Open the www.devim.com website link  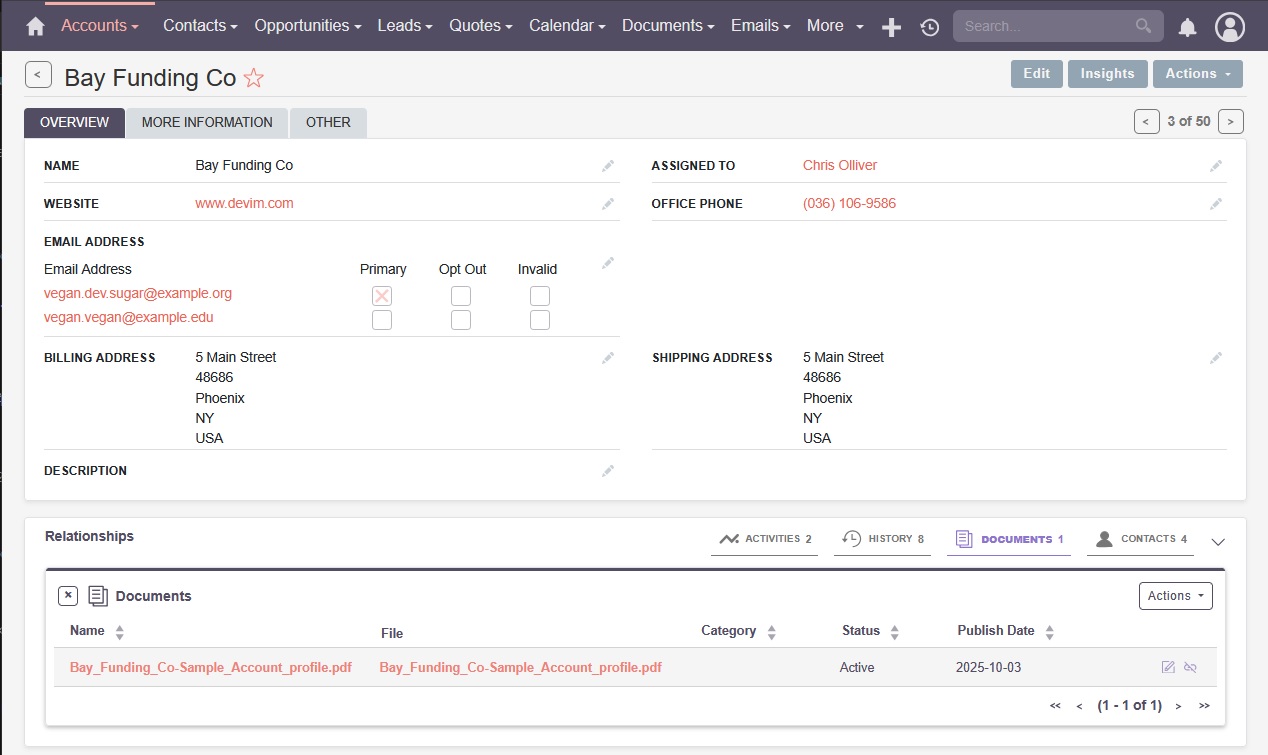click(244, 204)
